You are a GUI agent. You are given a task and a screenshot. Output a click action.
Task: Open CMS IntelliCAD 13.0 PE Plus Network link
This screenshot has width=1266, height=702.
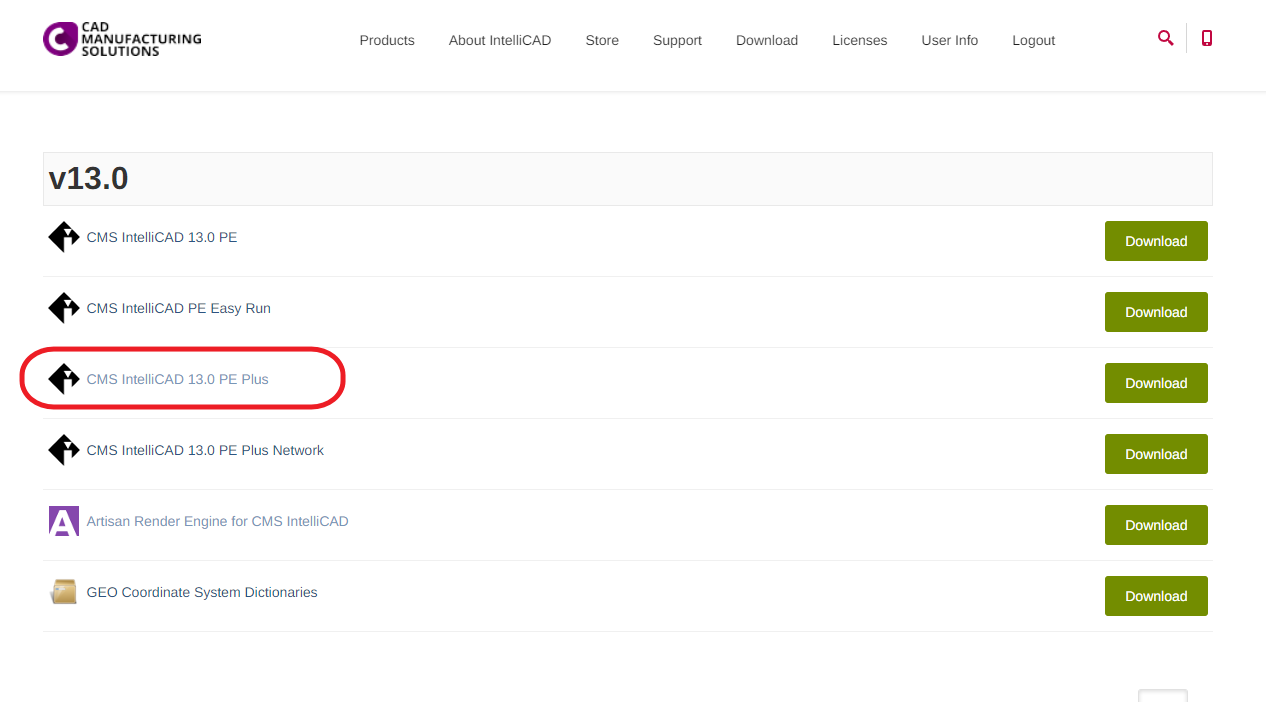click(205, 450)
